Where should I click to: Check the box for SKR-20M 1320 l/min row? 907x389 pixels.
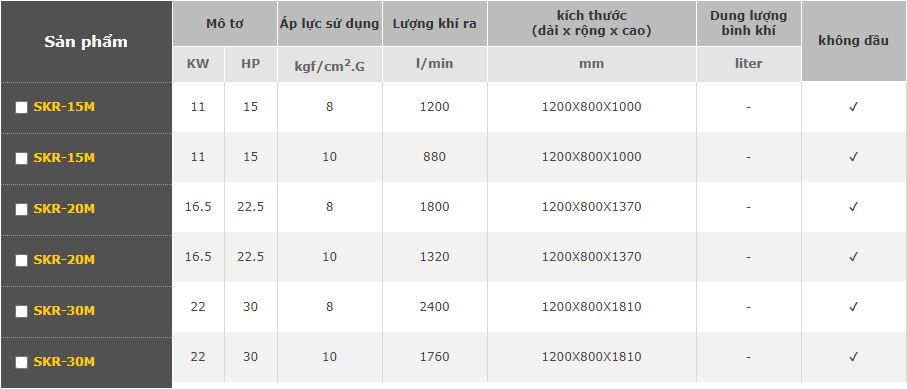(21, 260)
